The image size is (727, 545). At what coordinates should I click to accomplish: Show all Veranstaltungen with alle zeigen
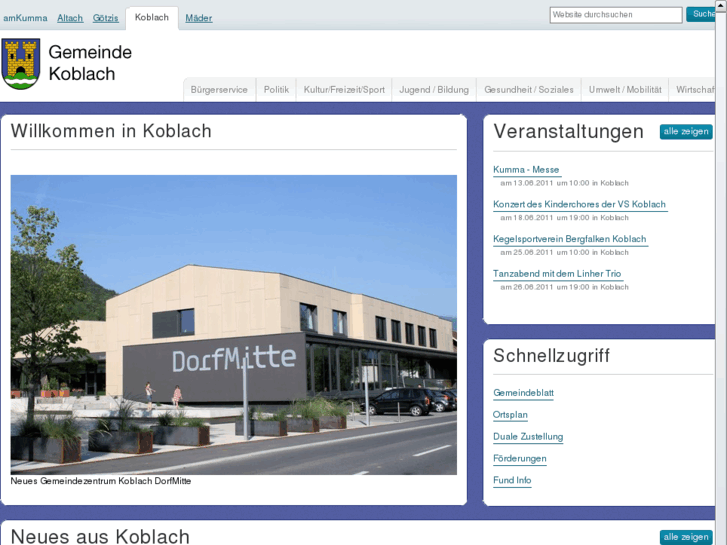click(686, 132)
